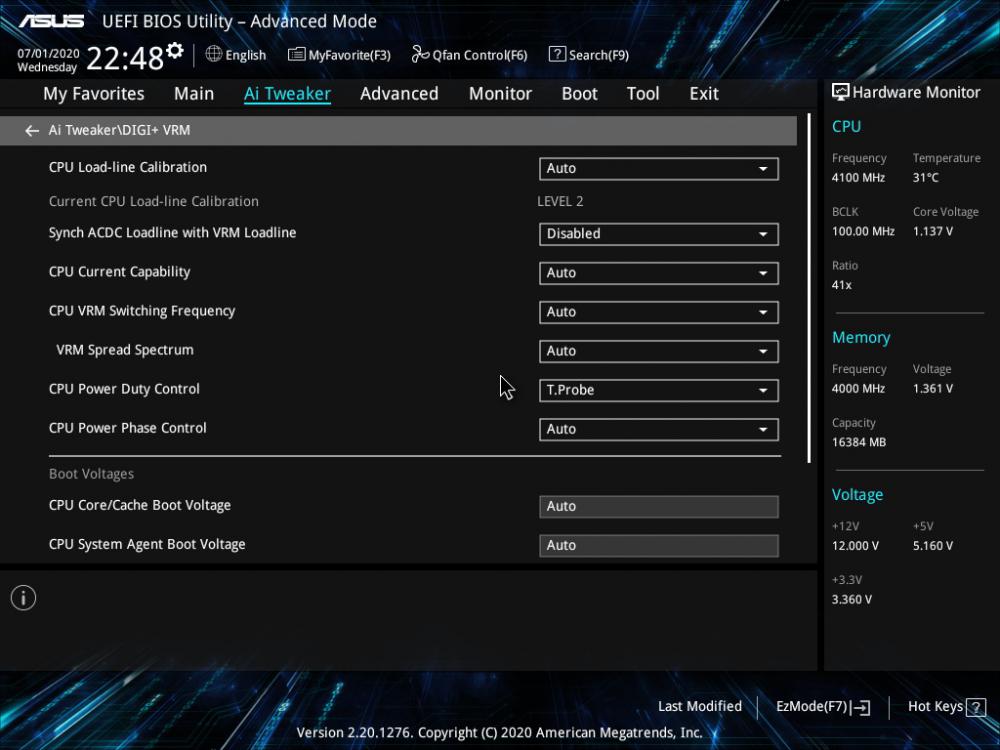The height and width of the screenshot is (750, 1000).
Task: Go to the Advanced tab
Action: point(399,94)
